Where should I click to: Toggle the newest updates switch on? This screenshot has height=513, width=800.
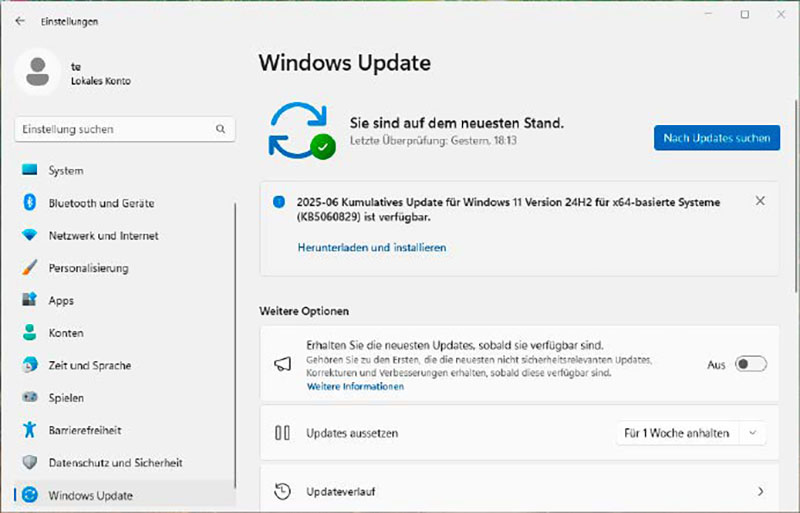751,364
